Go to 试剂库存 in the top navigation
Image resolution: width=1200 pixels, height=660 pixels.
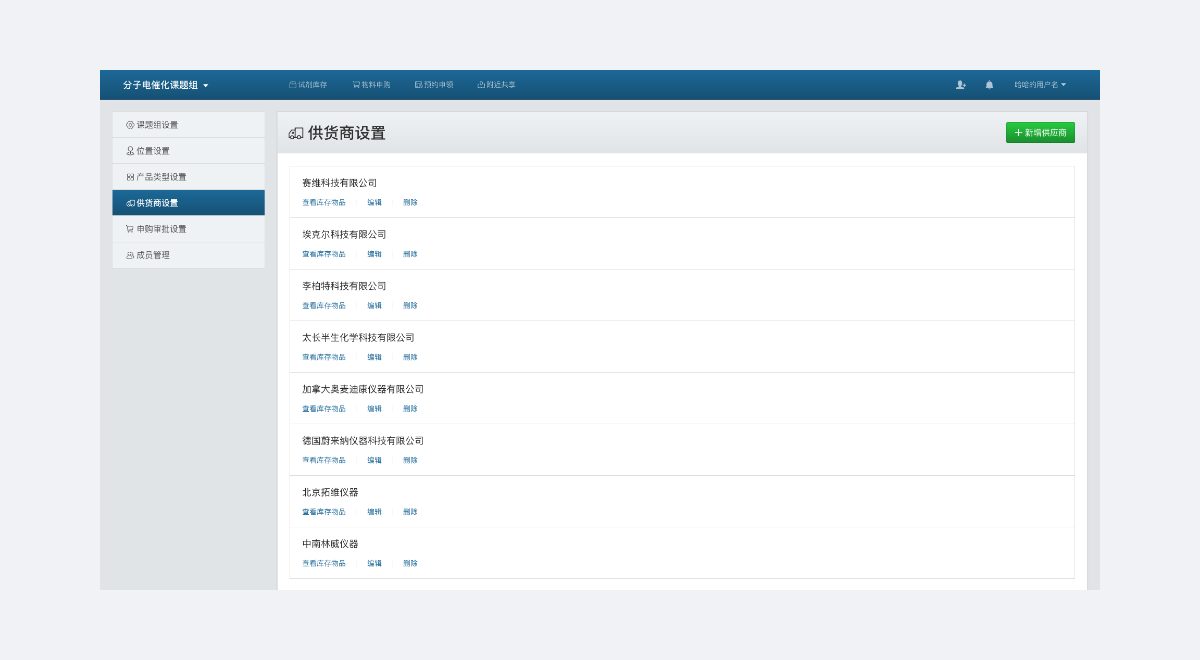[x=308, y=85]
